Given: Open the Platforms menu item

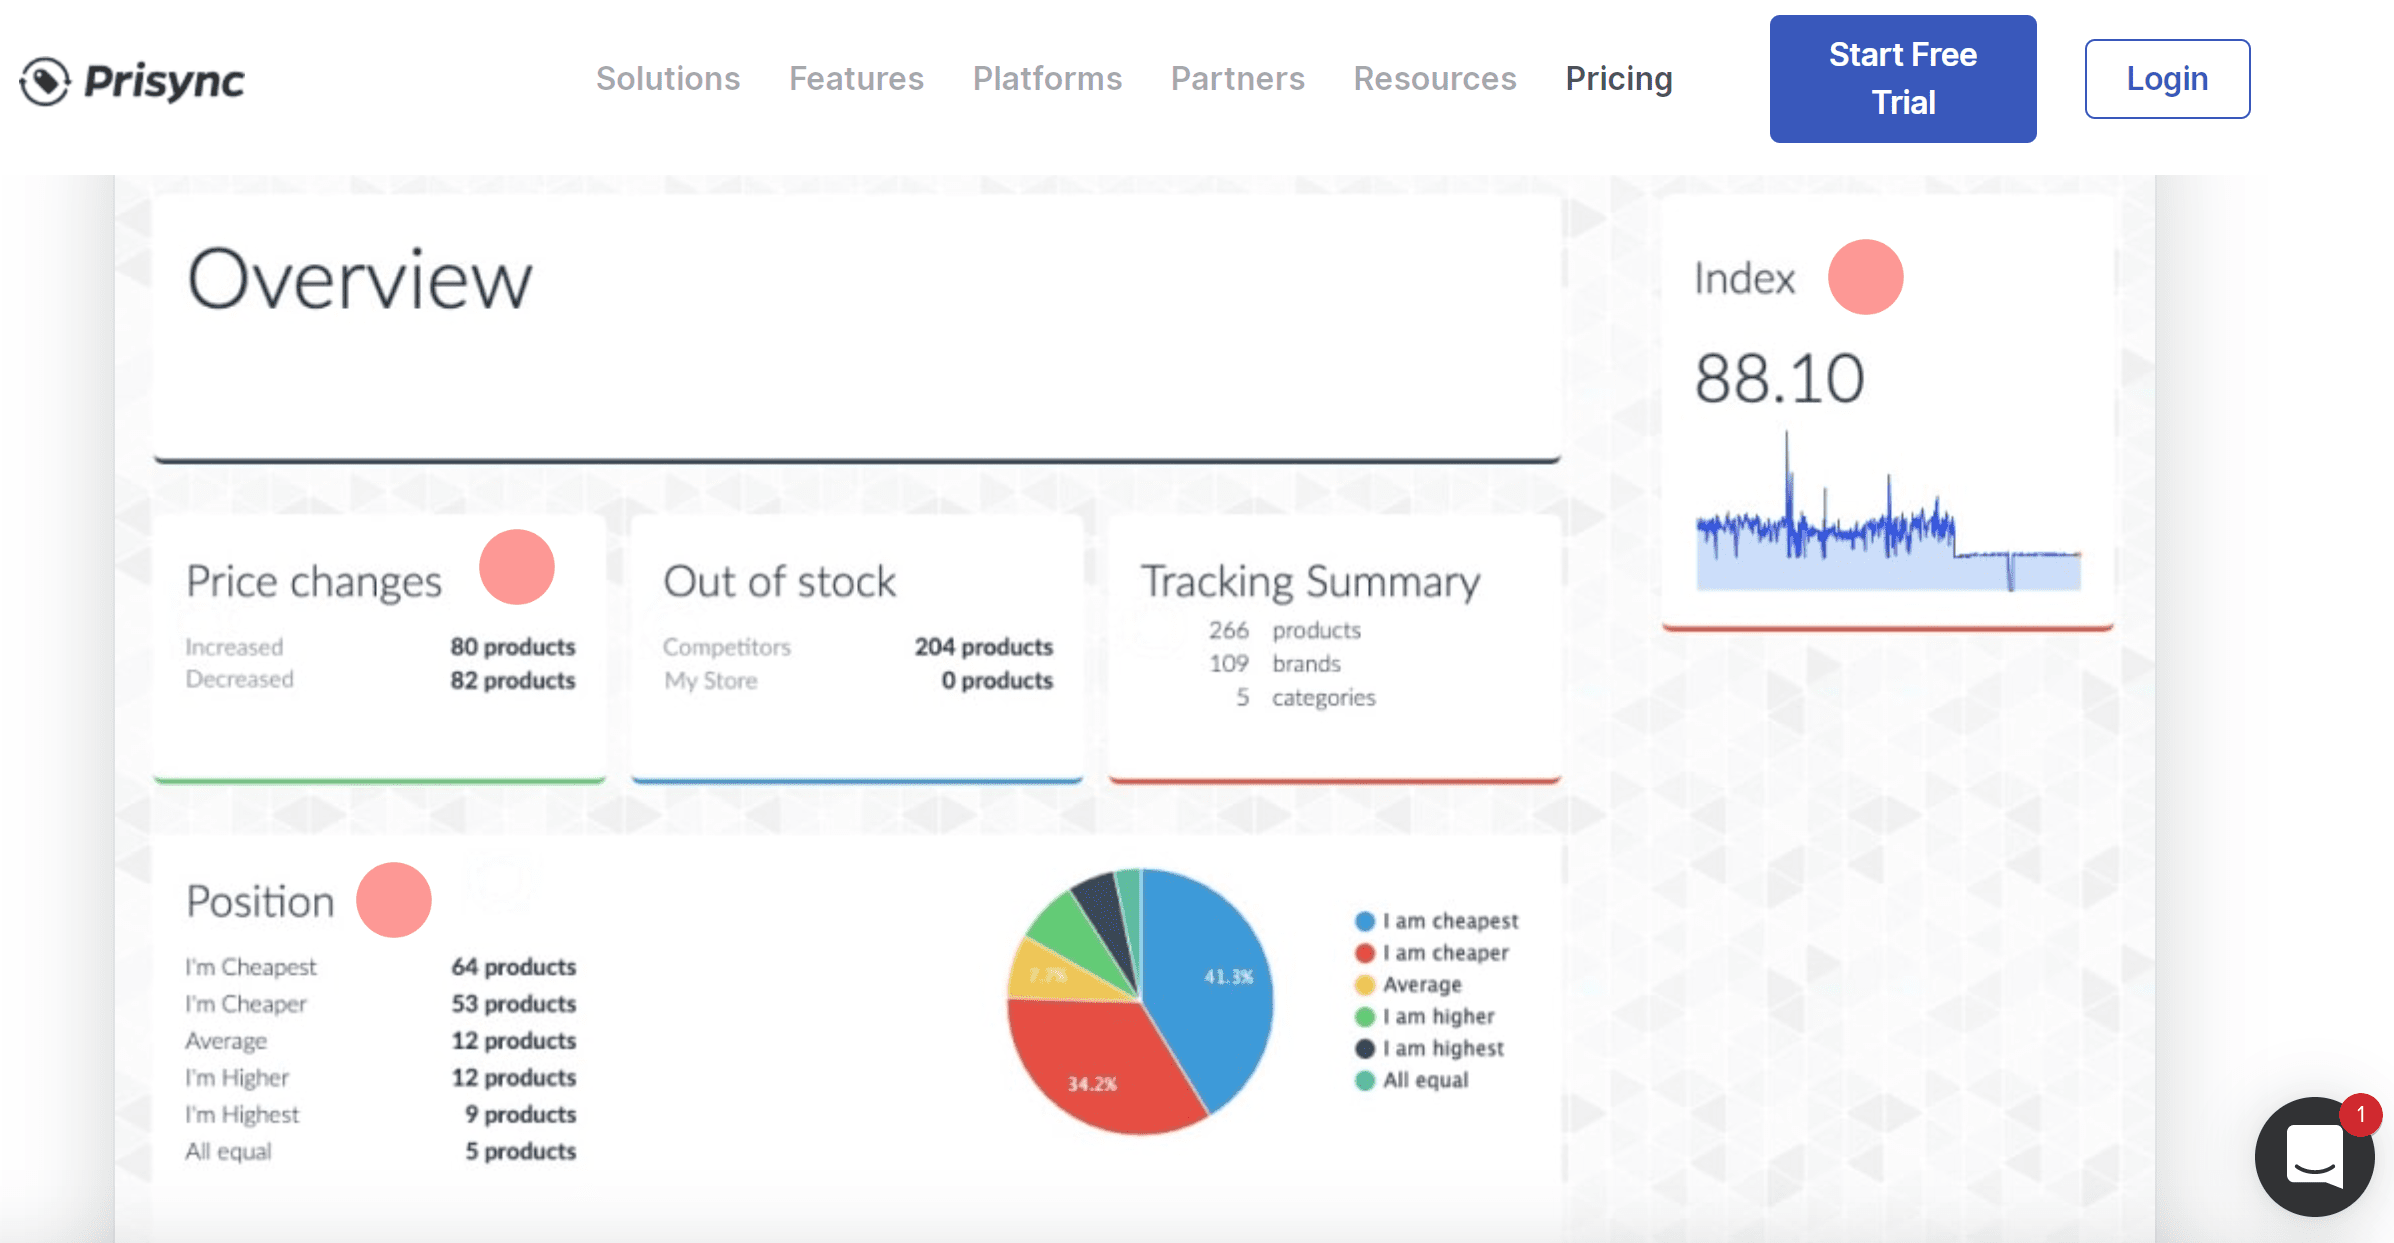Looking at the screenshot, I should coord(1047,79).
